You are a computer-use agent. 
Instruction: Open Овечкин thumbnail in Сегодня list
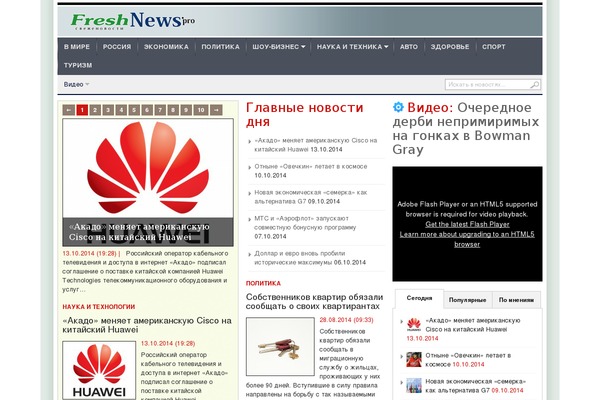pyautogui.click(x=414, y=359)
